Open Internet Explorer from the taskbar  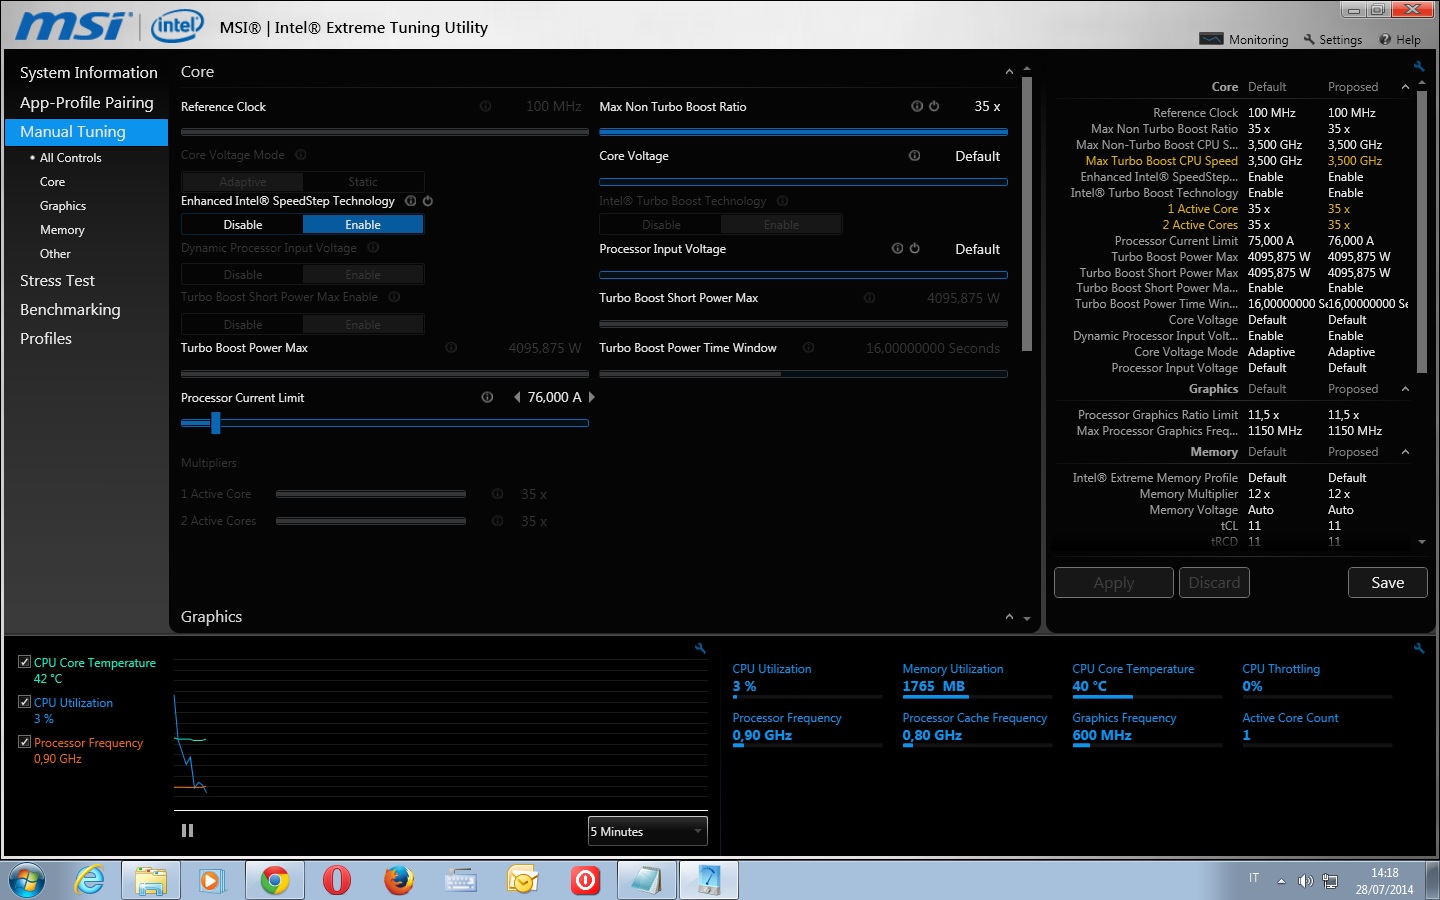coord(90,880)
